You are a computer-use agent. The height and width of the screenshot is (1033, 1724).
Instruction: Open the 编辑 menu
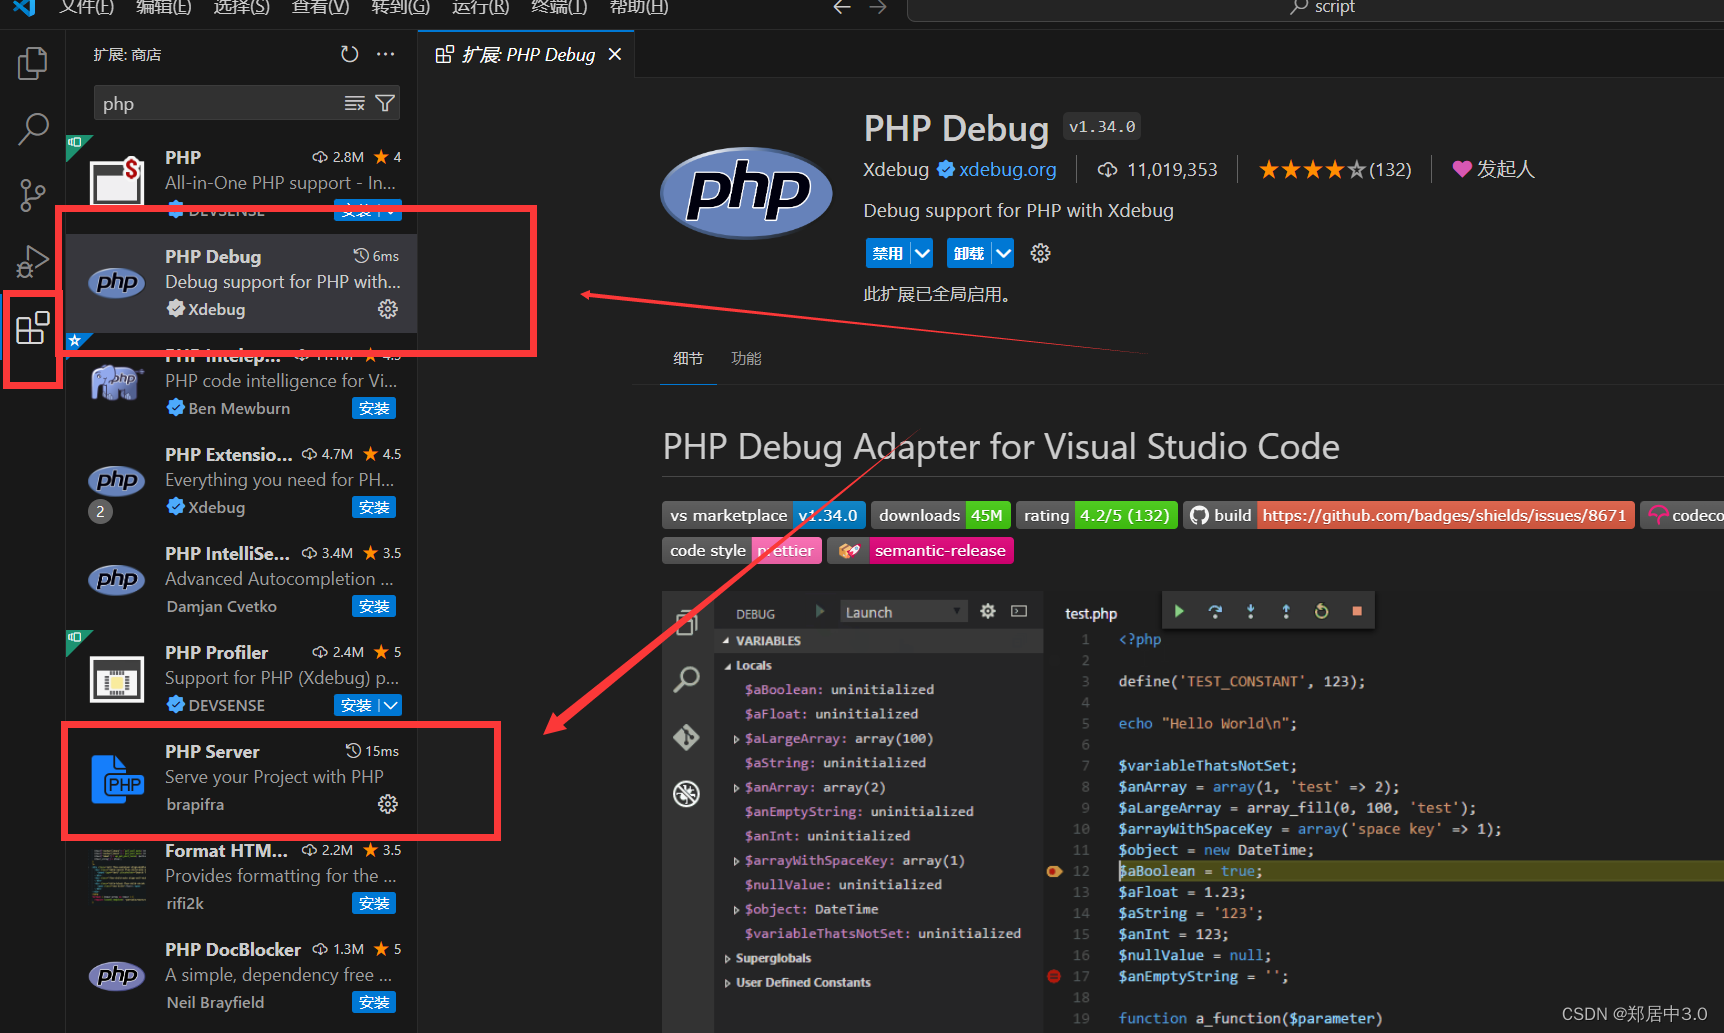(x=163, y=7)
